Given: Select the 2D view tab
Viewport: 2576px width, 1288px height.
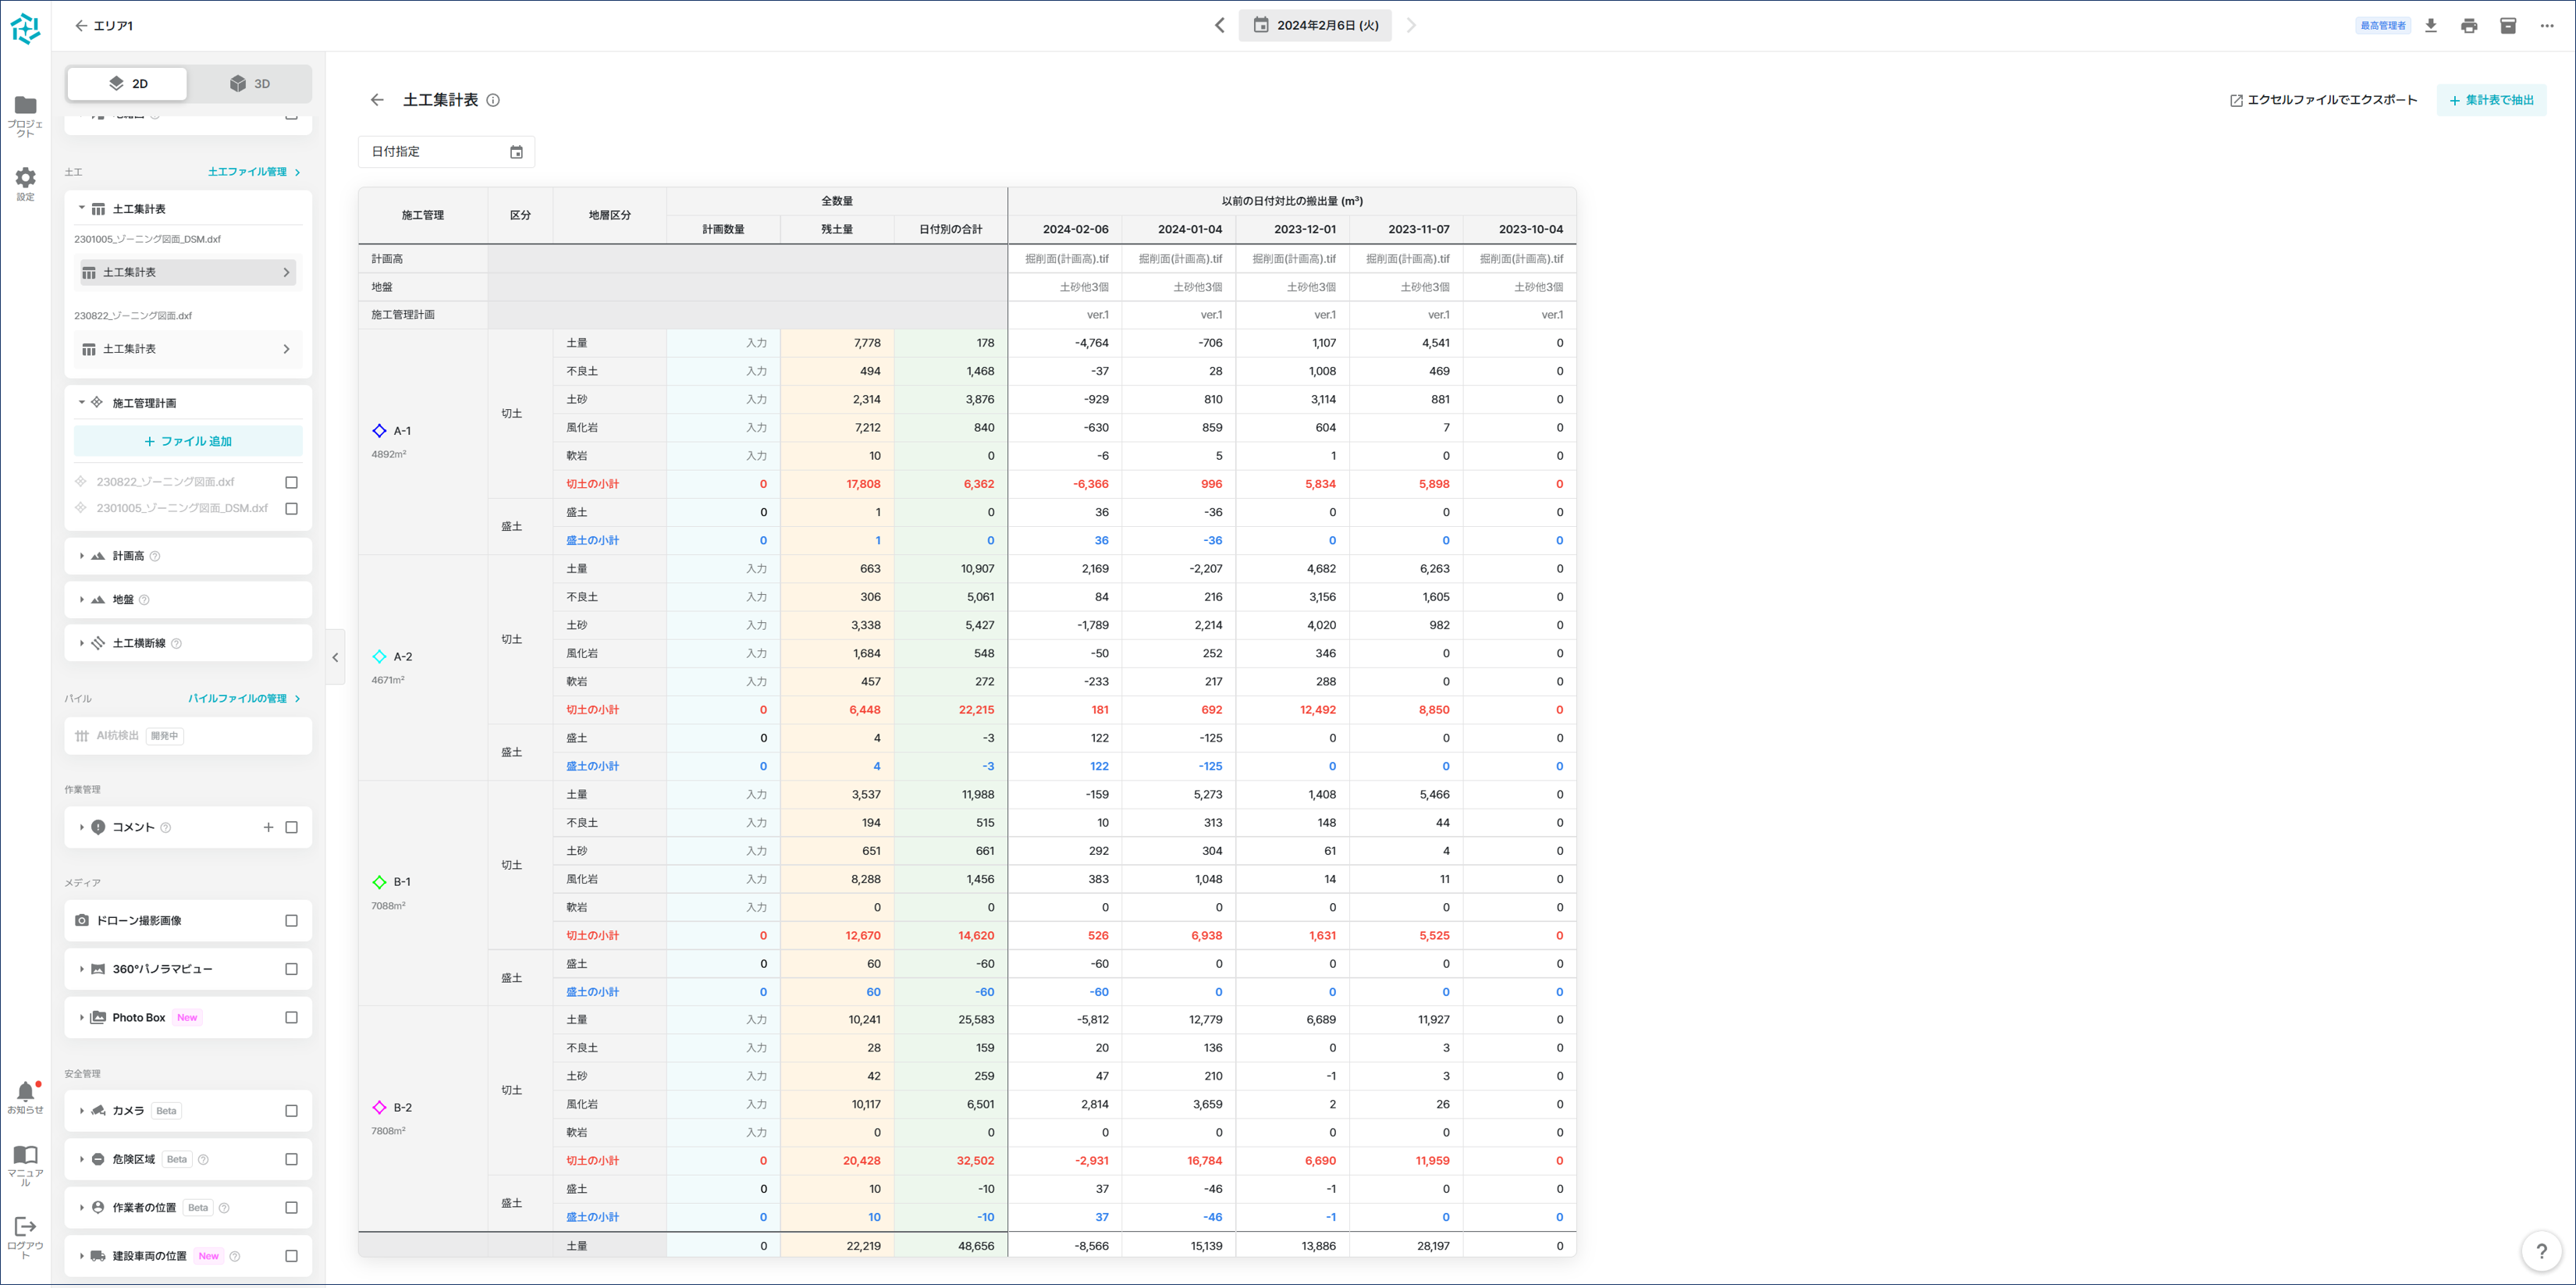Looking at the screenshot, I should 127,84.
